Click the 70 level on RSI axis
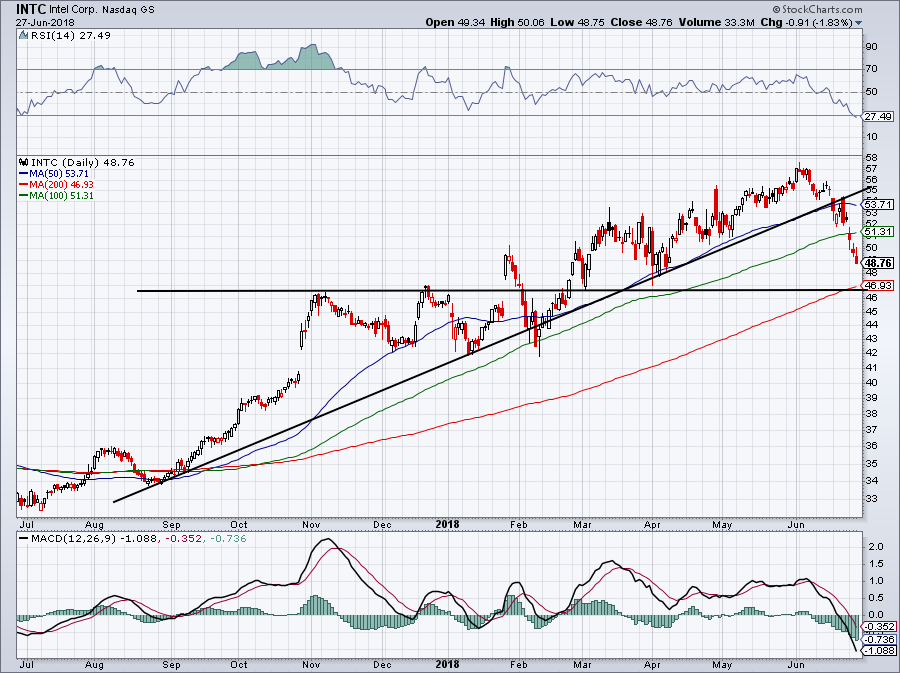900x673 pixels. coord(871,69)
